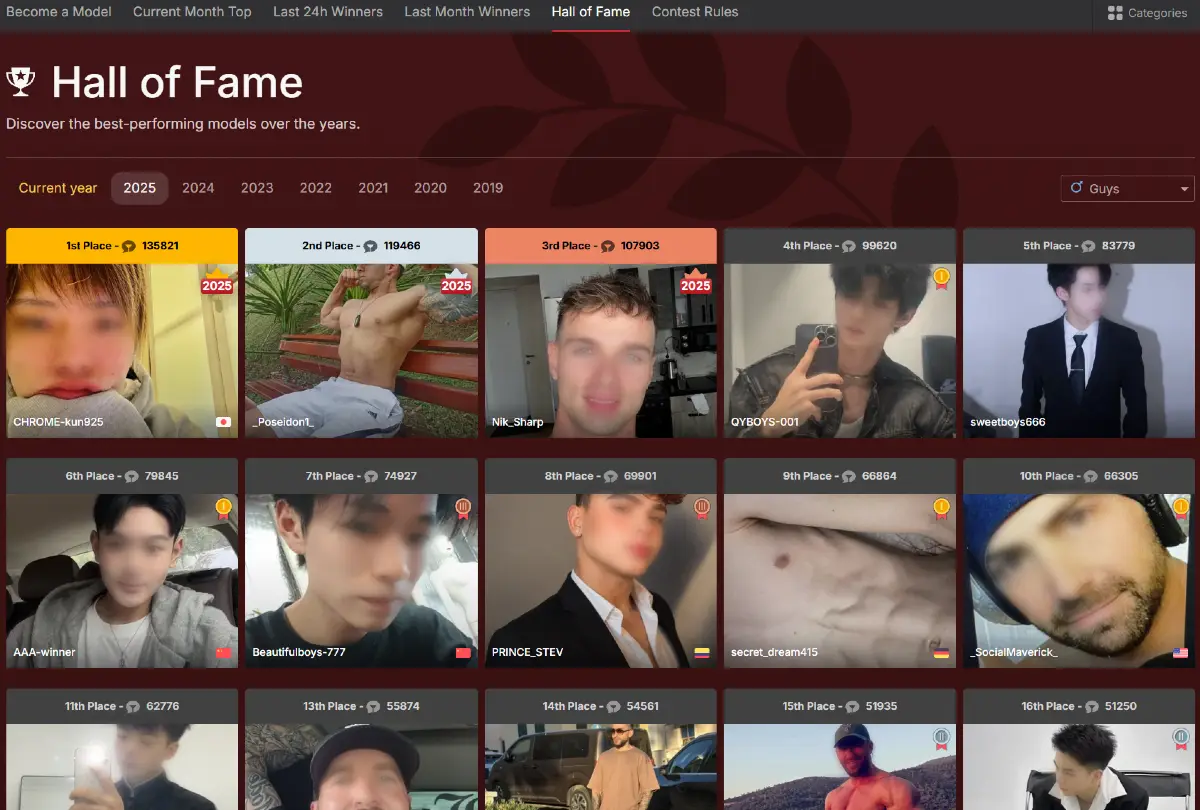Click the medal badge on QYBOYS-001 card
Screen dimensions: 1200x810
click(x=941, y=278)
